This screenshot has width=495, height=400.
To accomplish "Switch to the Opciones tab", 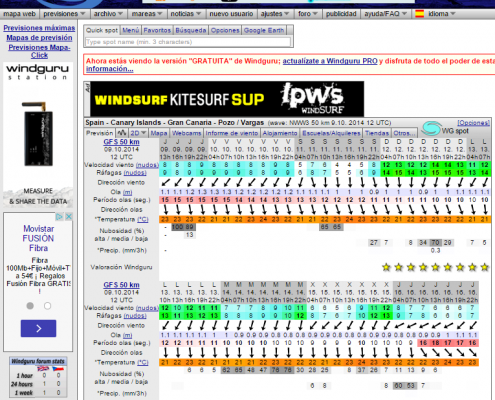I will pyautogui.click(x=225, y=30).
